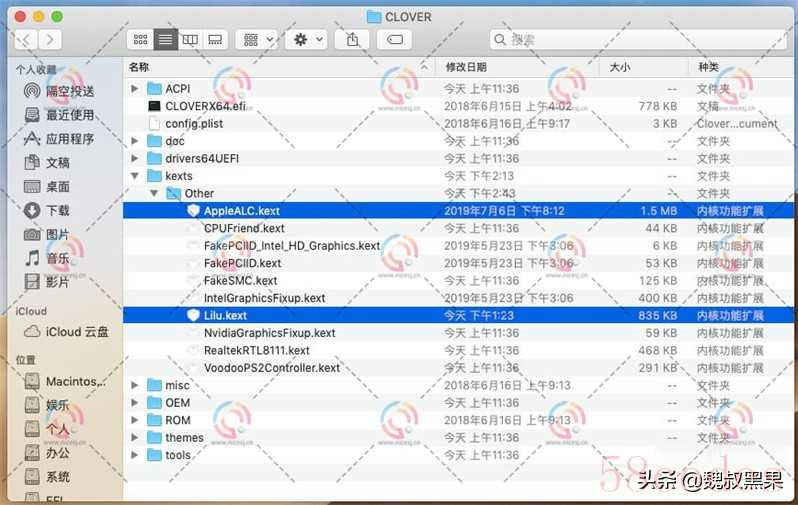Sort by 名称 column header
This screenshot has height=505, width=798.
point(279,67)
